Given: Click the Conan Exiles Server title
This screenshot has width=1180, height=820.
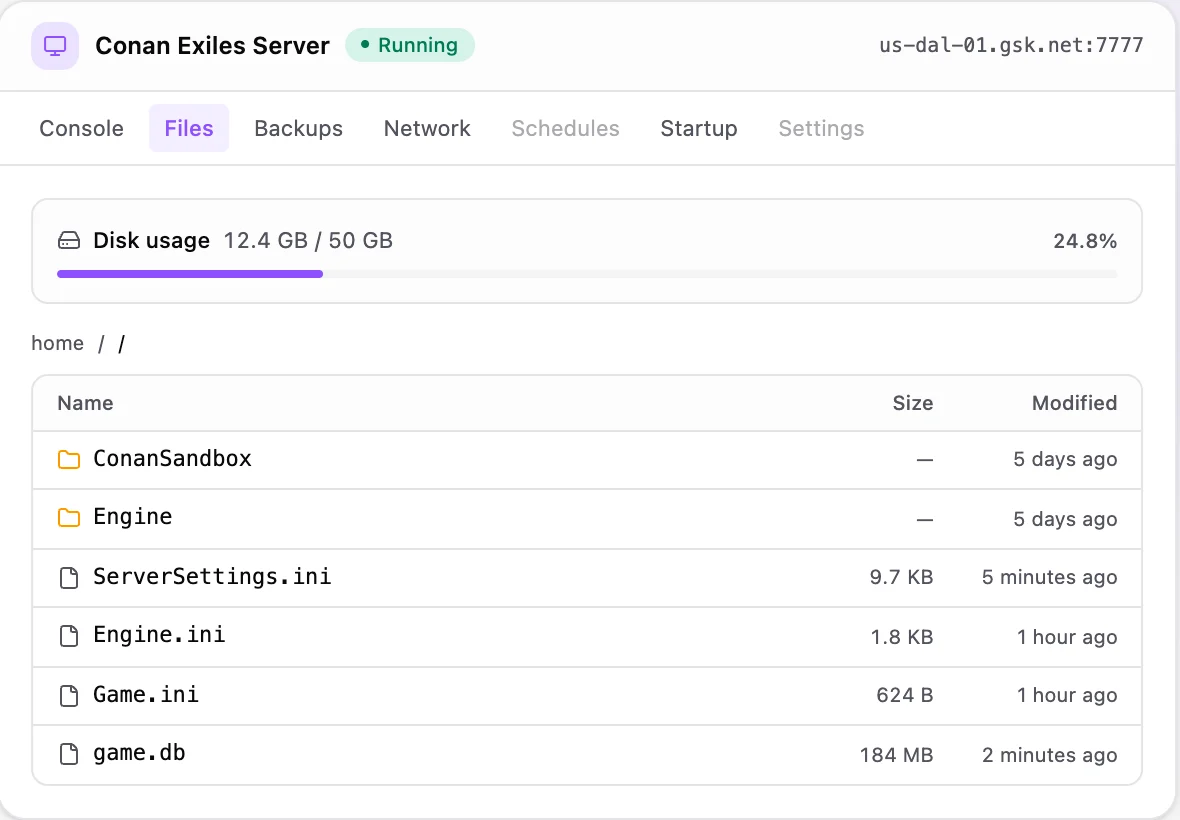Looking at the screenshot, I should [x=212, y=46].
